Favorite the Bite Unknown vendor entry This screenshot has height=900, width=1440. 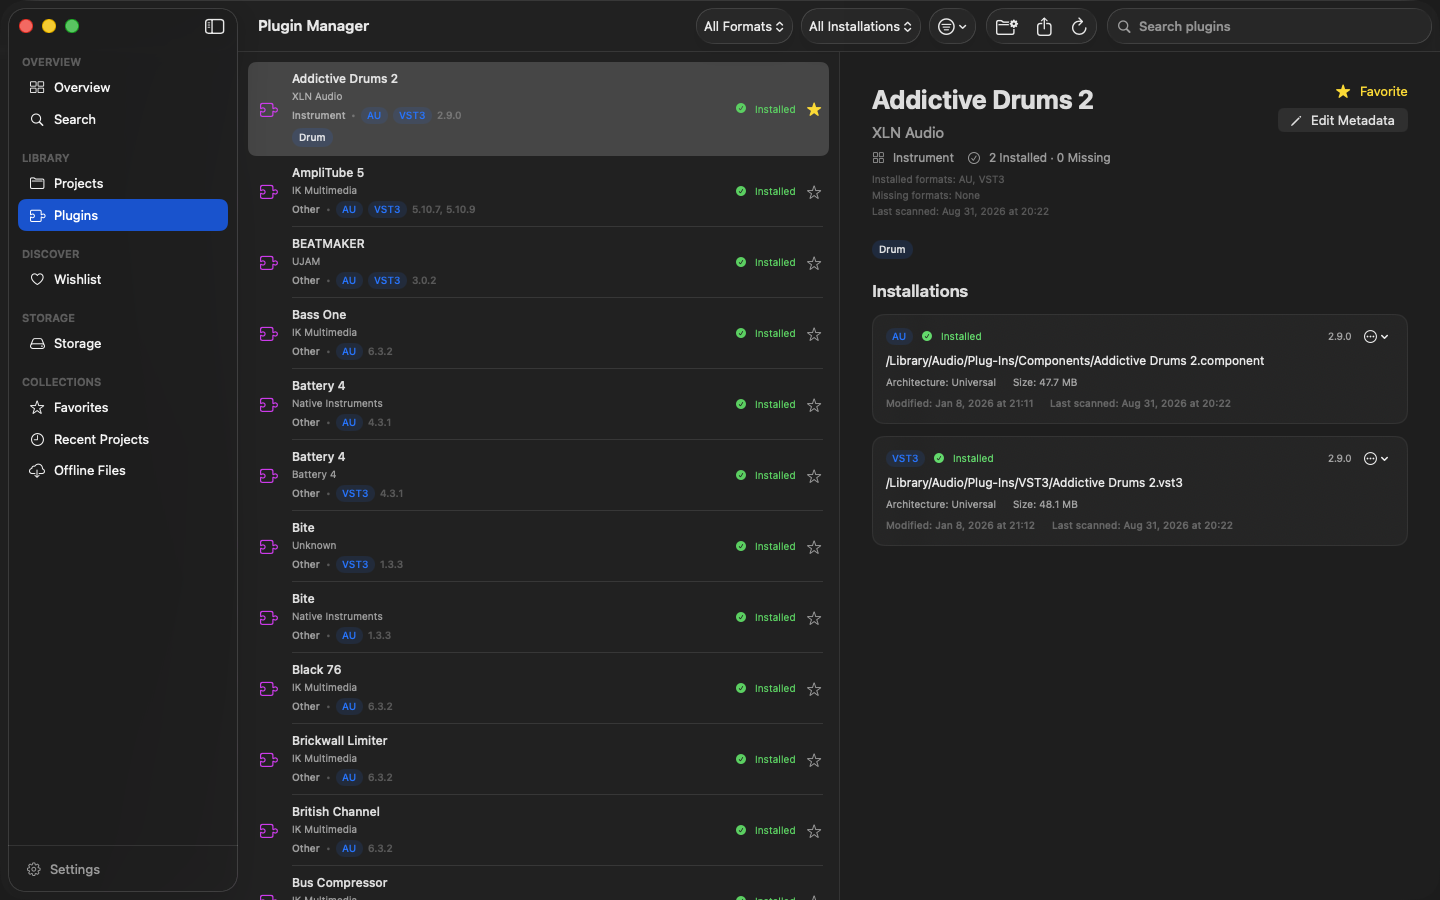click(x=814, y=547)
